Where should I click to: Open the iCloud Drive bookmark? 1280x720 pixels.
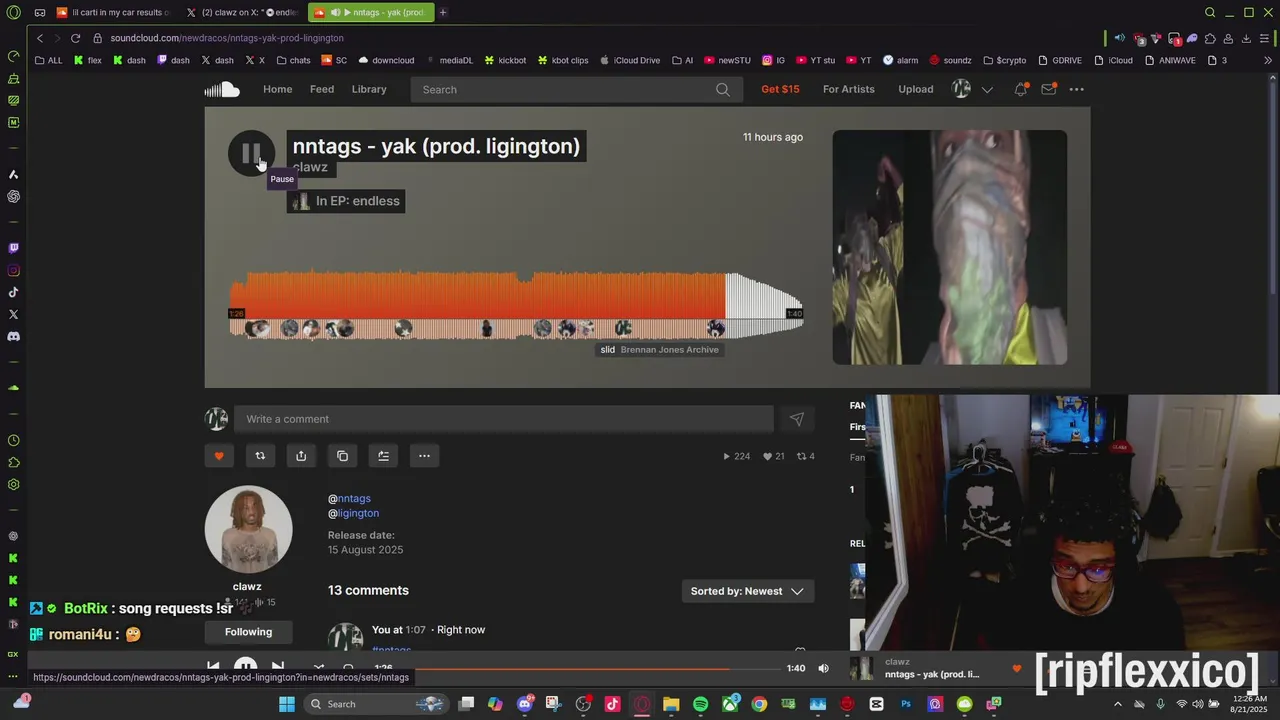click(630, 60)
